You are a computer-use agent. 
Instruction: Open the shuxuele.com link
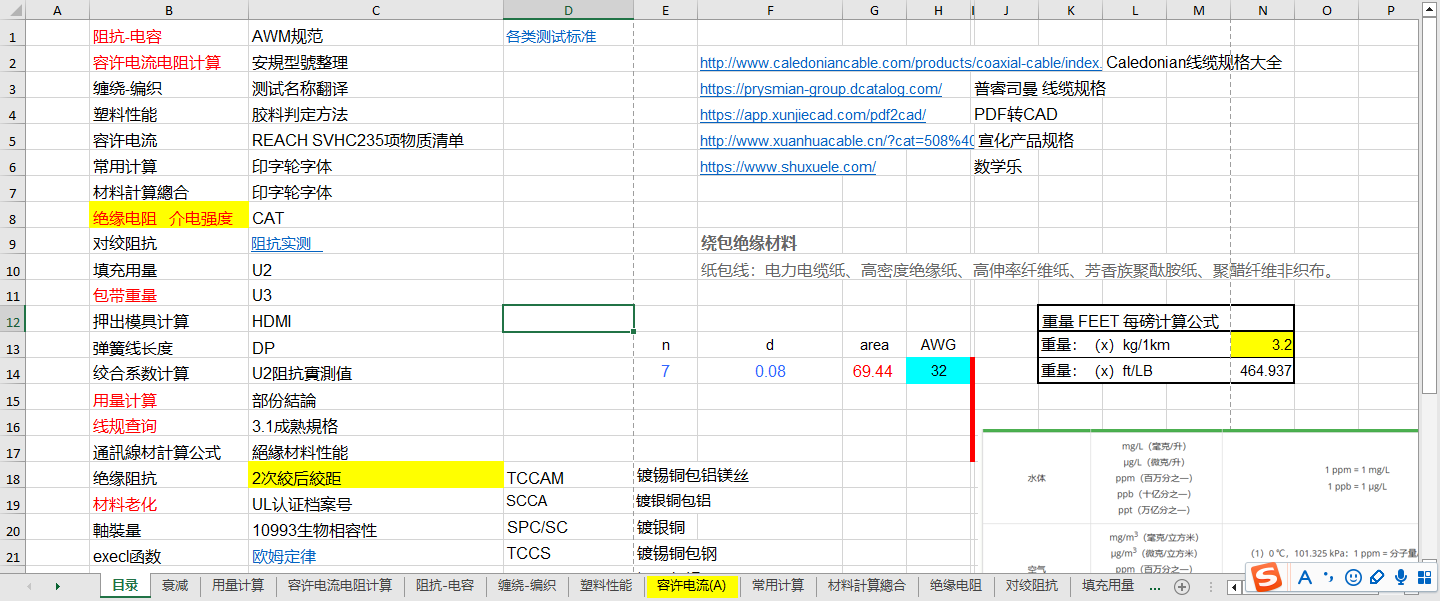787,167
